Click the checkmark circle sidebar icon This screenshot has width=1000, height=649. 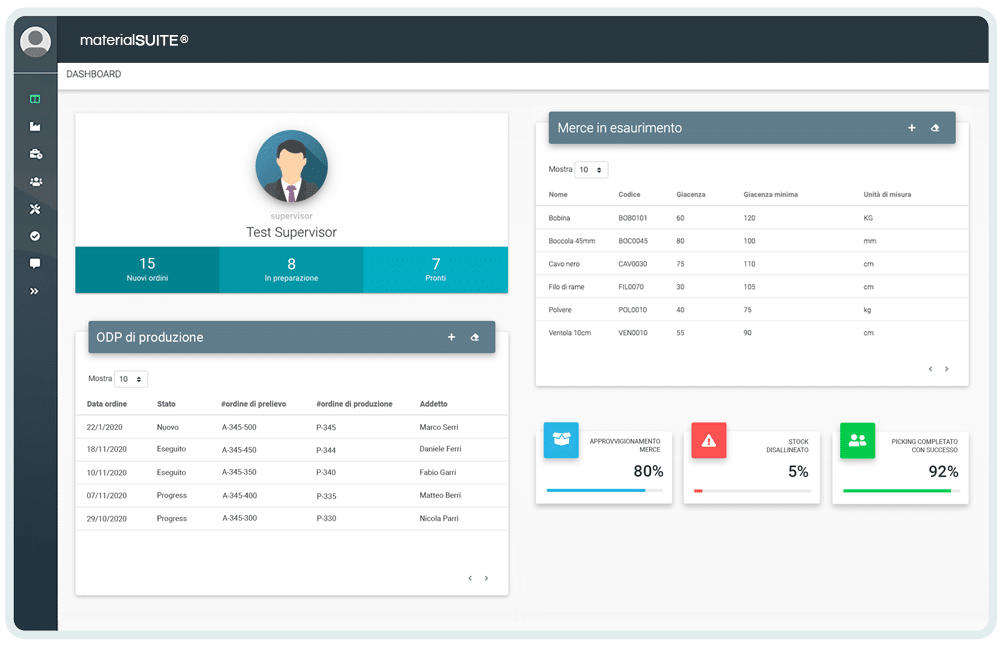click(x=35, y=236)
